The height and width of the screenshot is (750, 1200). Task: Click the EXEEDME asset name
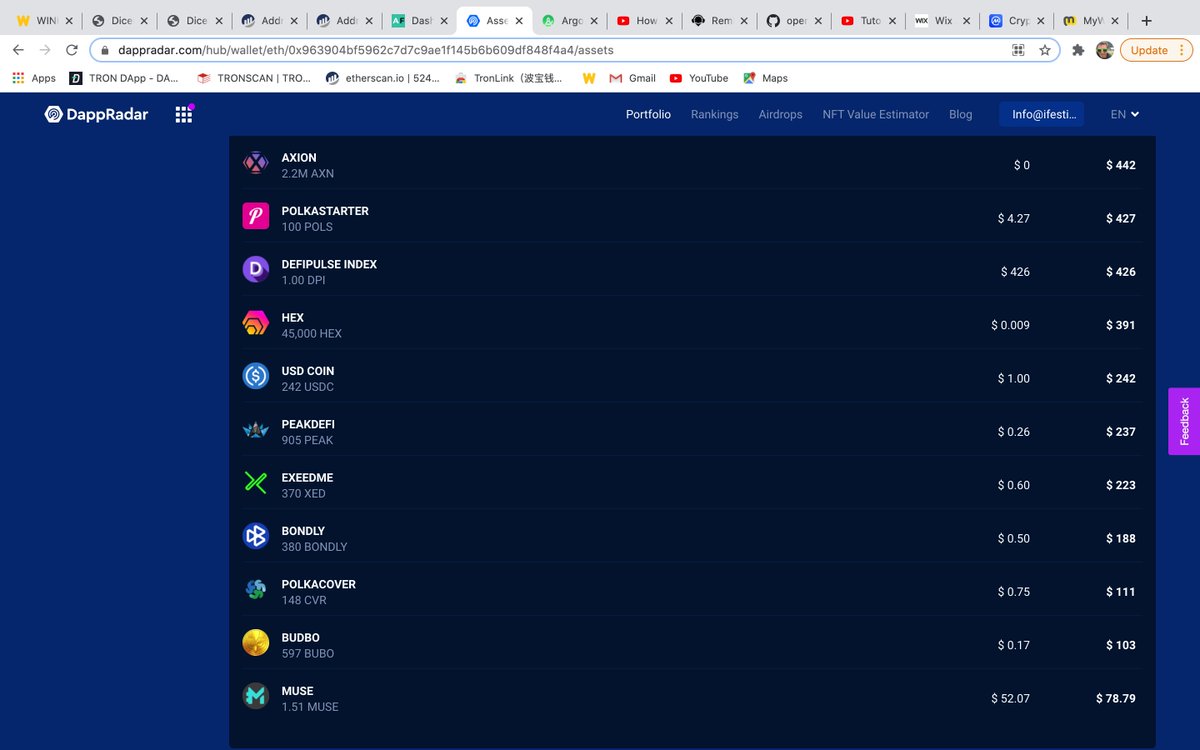(307, 477)
